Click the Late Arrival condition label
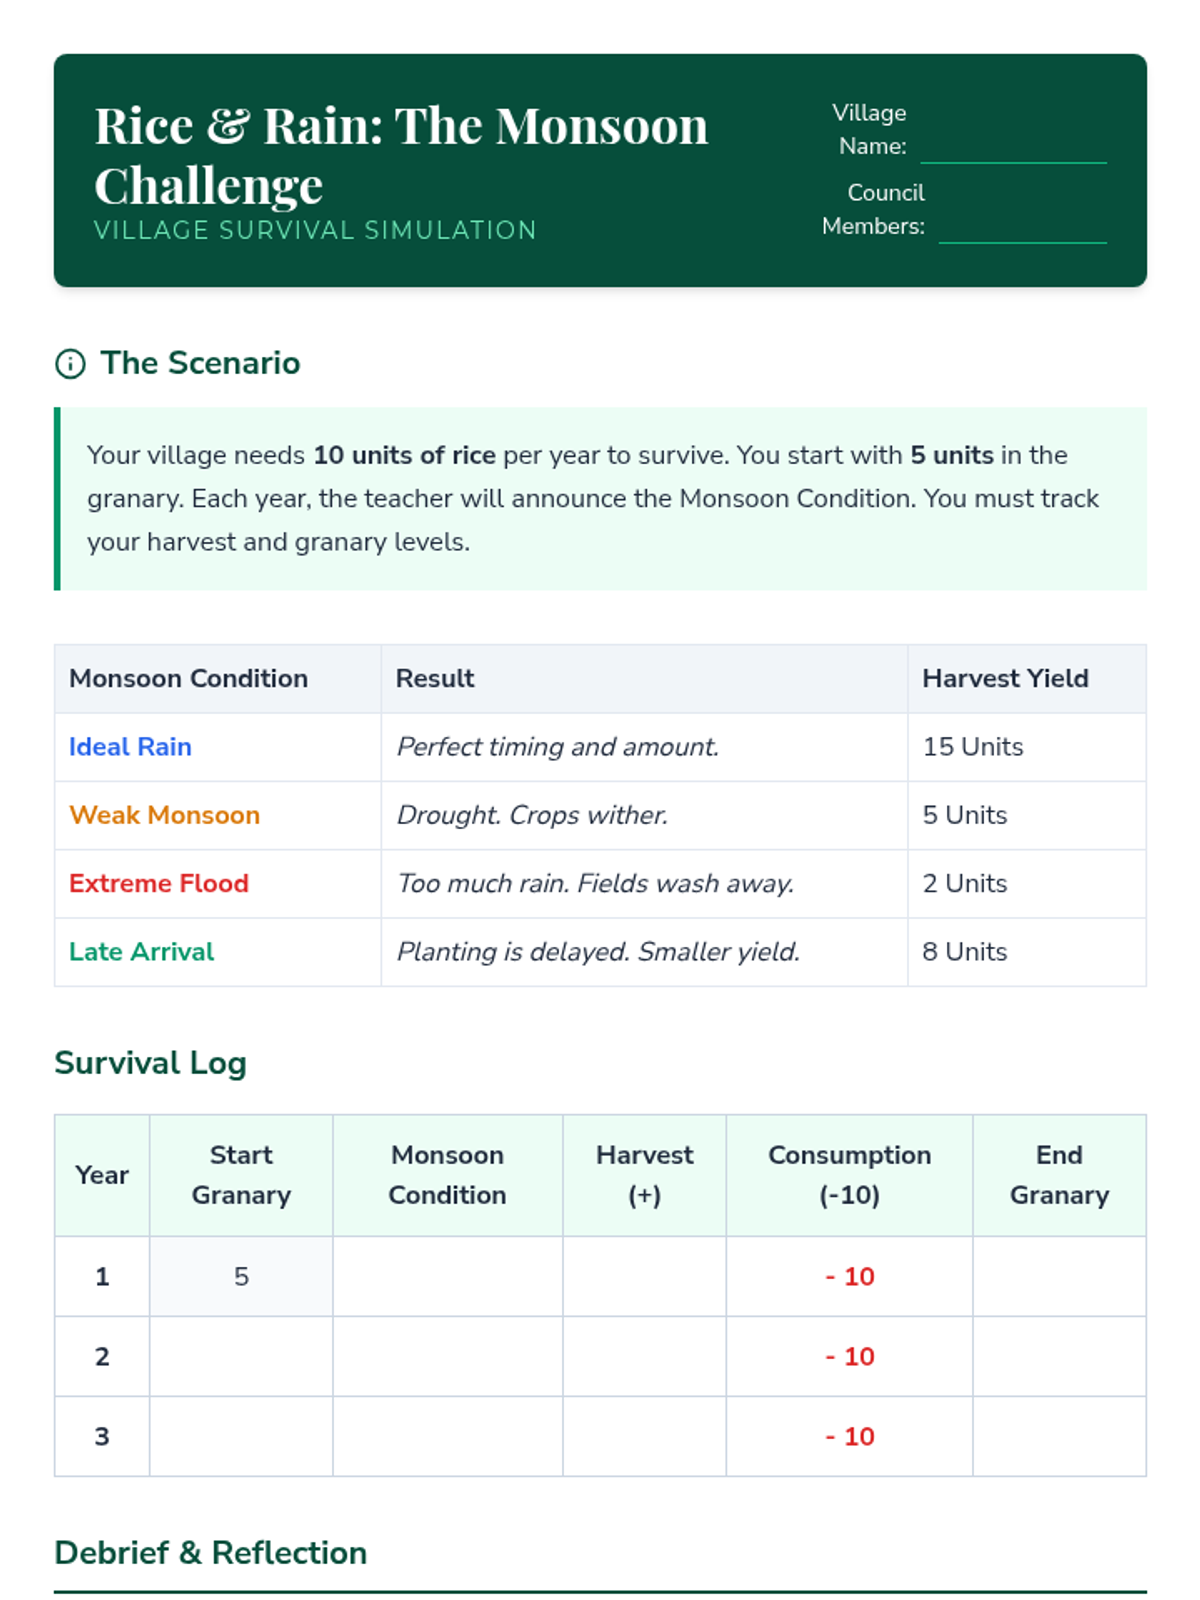 [141, 952]
